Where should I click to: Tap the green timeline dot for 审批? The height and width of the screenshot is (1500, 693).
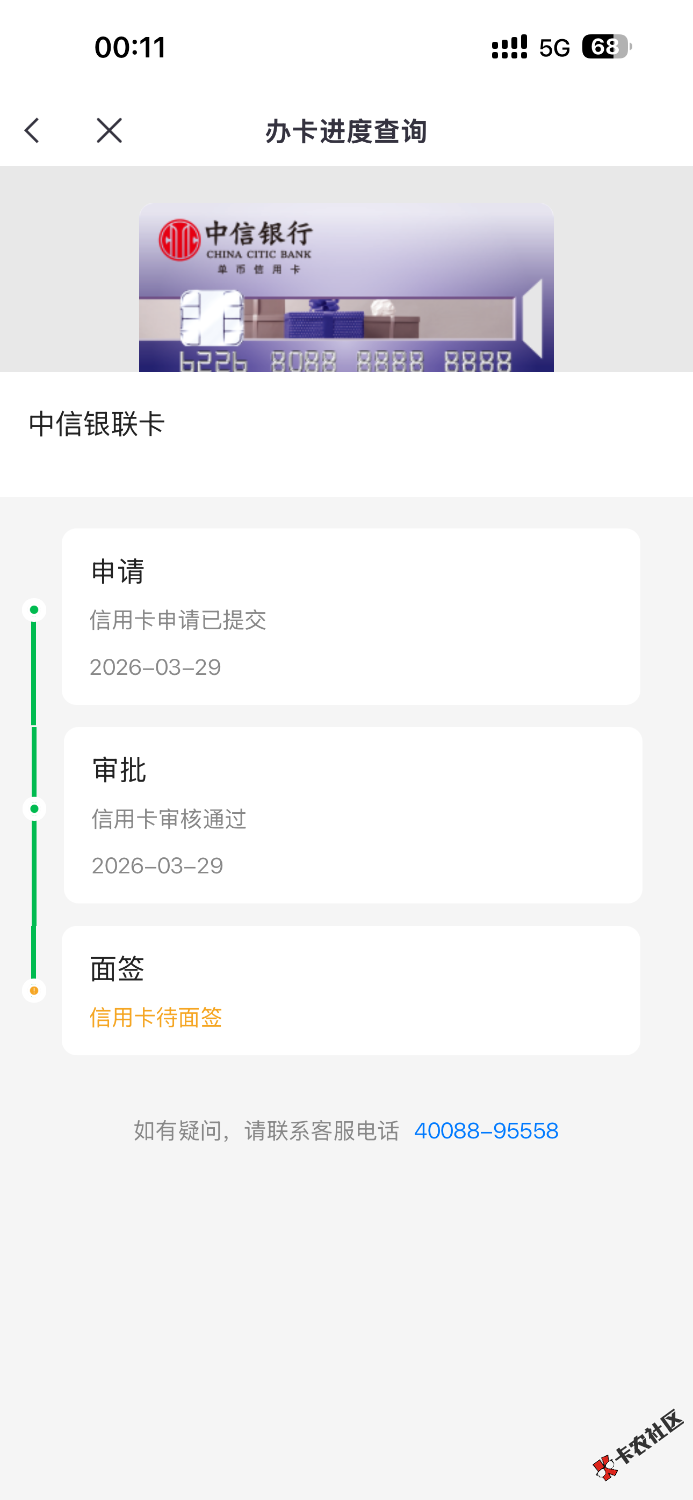[x=34, y=808]
